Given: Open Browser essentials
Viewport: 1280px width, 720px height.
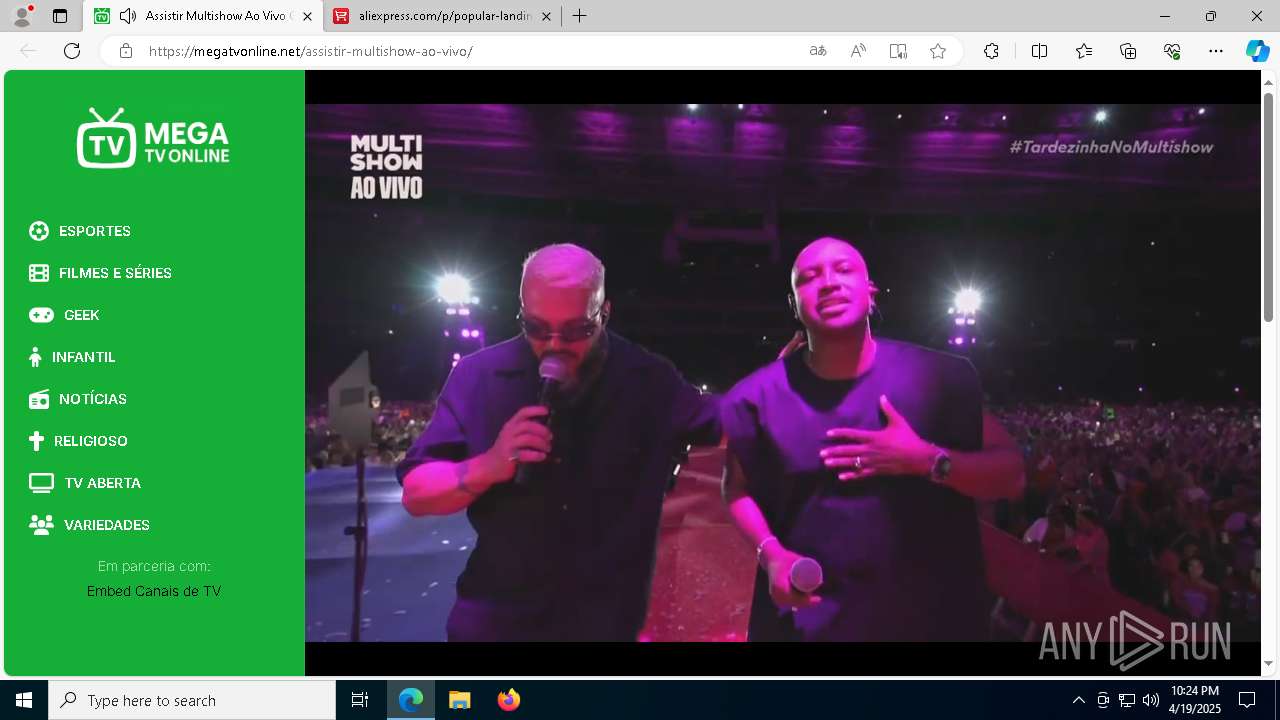Looking at the screenshot, I should click(x=1172, y=51).
